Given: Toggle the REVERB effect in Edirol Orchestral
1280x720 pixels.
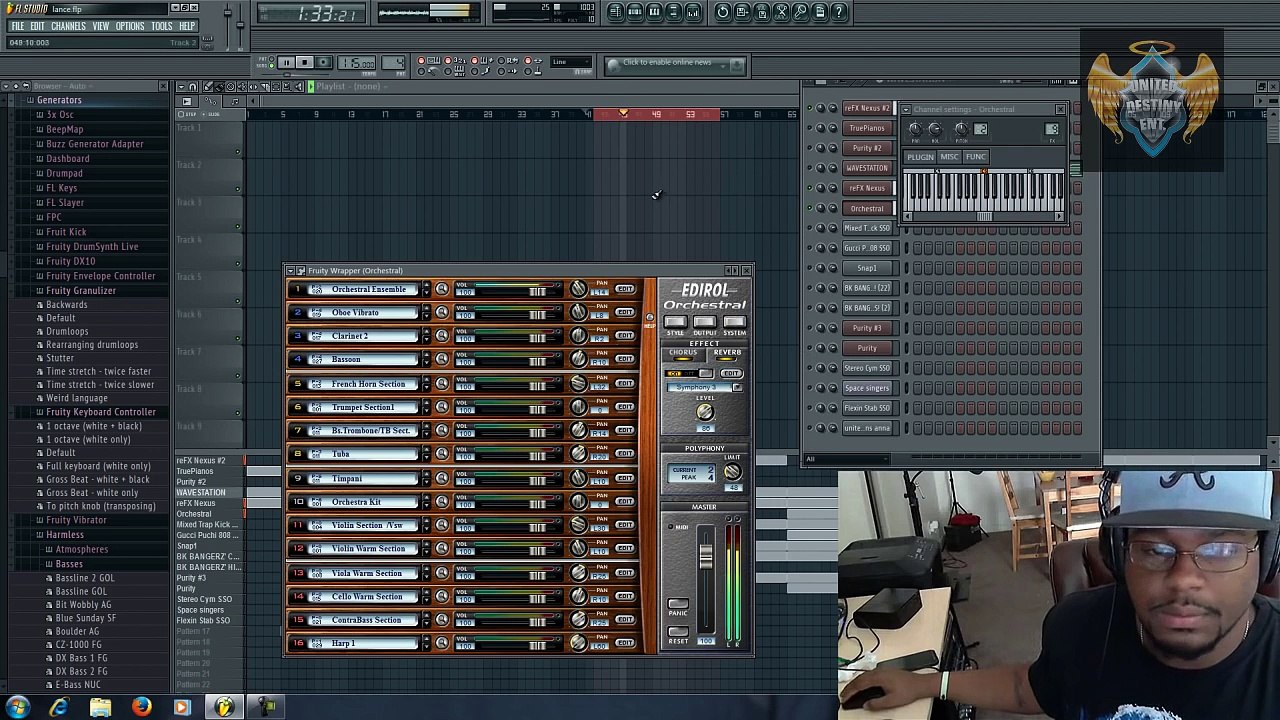Looking at the screenshot, I should coord(728,355).
